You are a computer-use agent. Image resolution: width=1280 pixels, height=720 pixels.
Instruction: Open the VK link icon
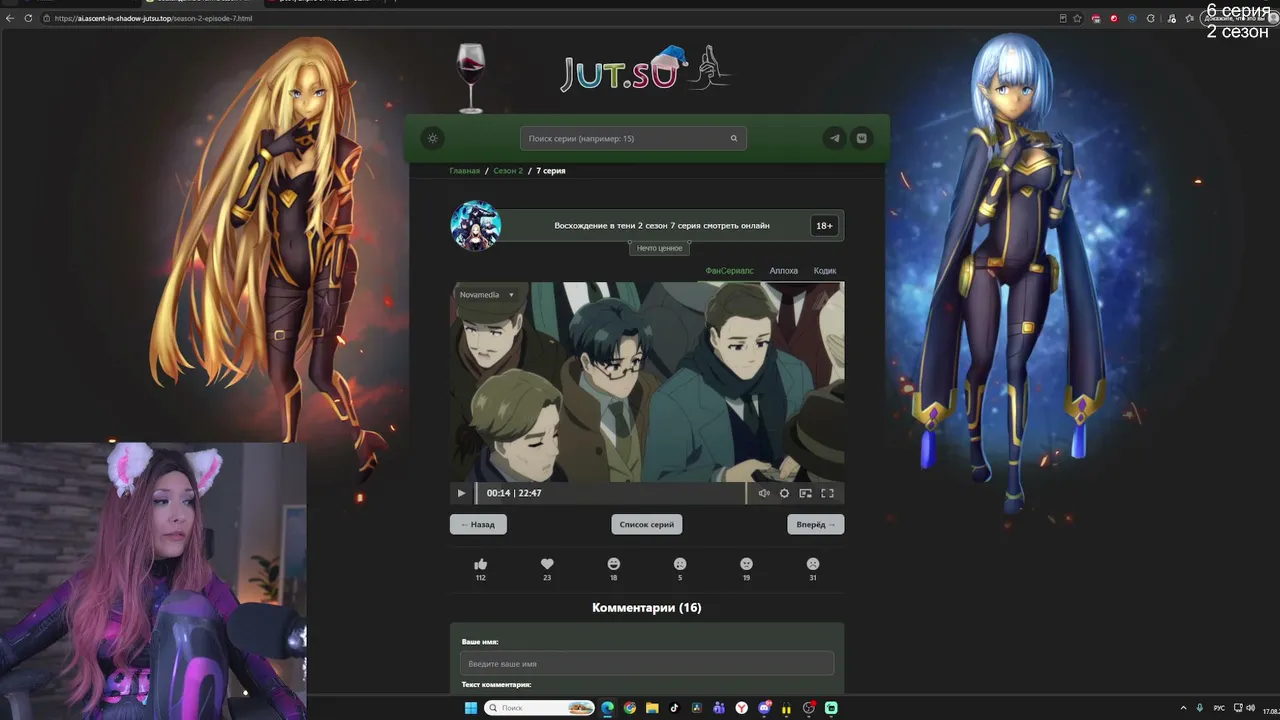click(x=861, y=138)
